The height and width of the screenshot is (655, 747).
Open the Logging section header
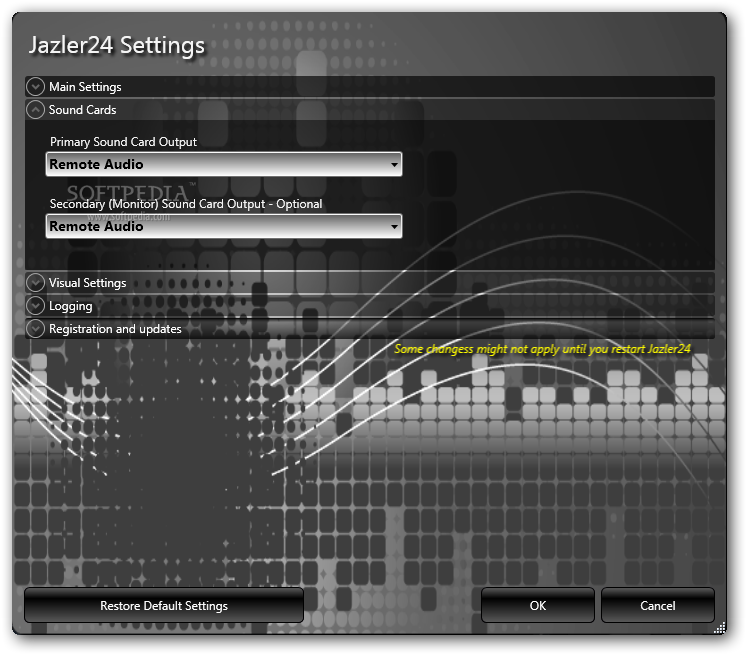coord(370,305)
